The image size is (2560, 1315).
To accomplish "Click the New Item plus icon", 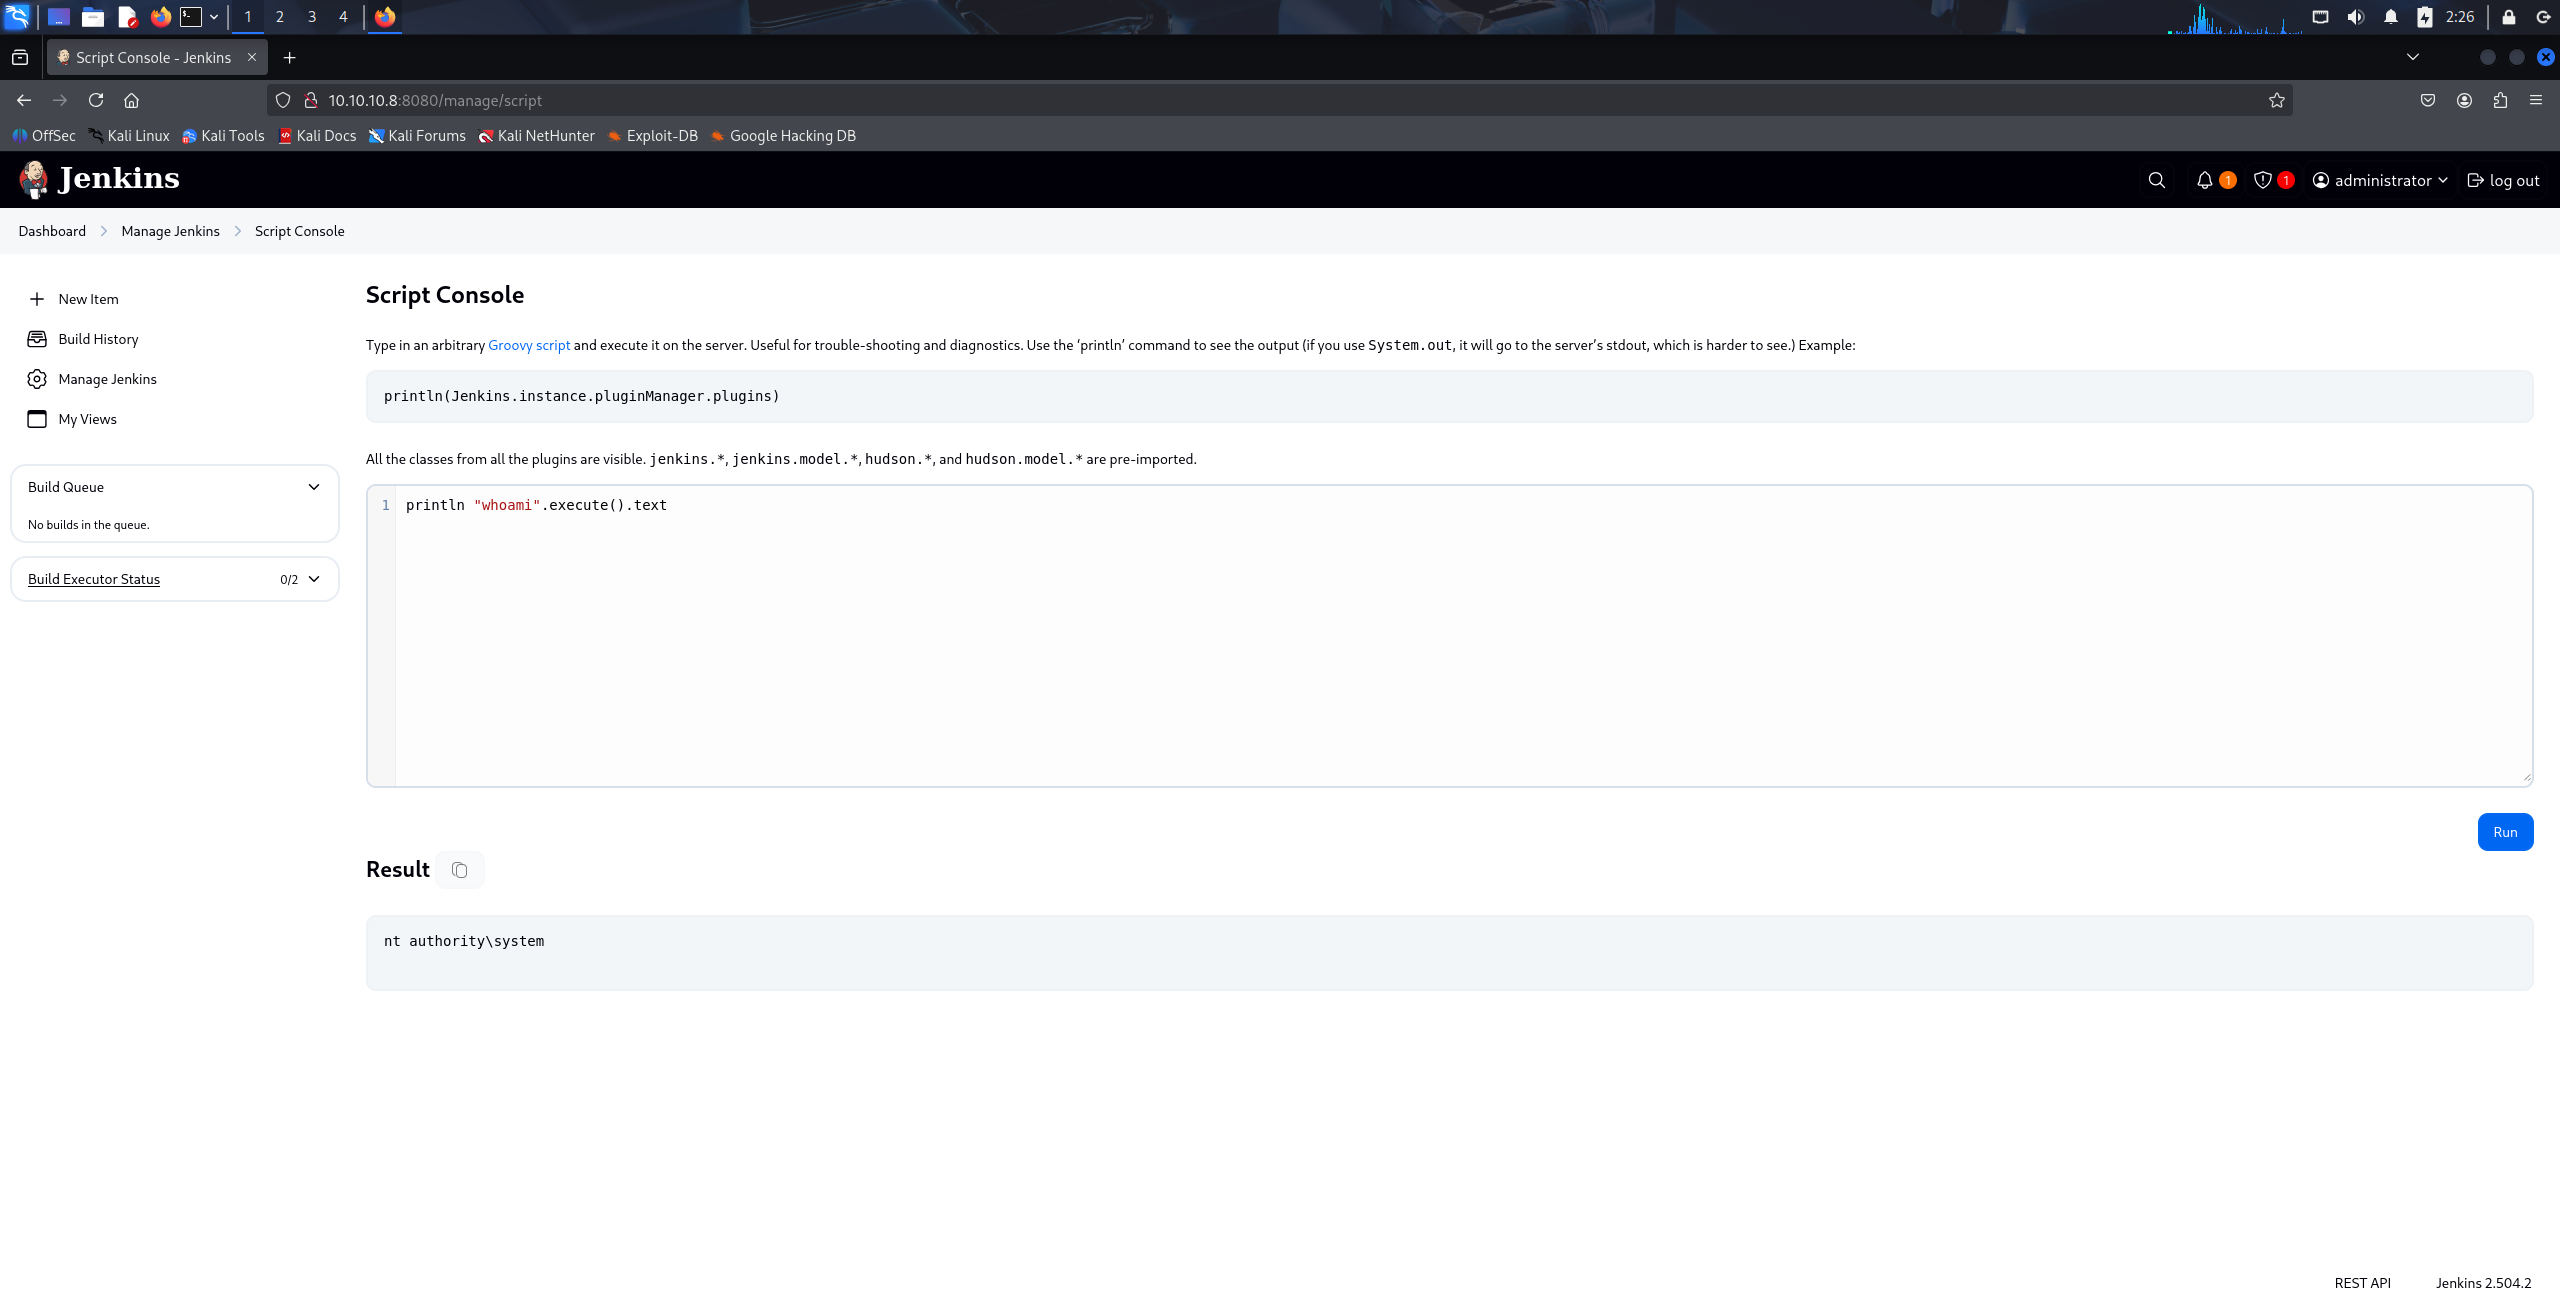I will coord(37,299).
